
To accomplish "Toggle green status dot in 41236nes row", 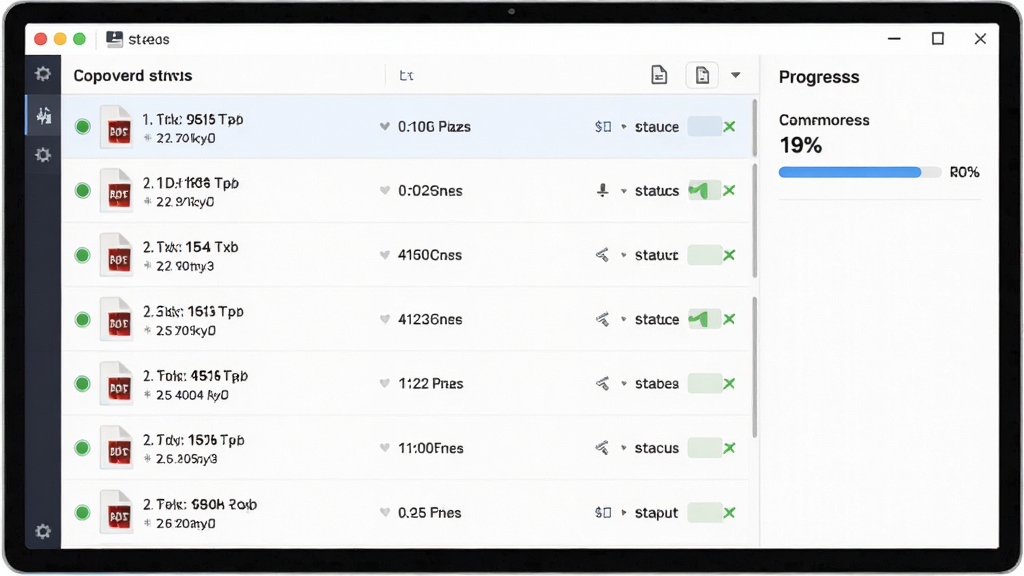I will pyautogui.click(x=83, y=319).
